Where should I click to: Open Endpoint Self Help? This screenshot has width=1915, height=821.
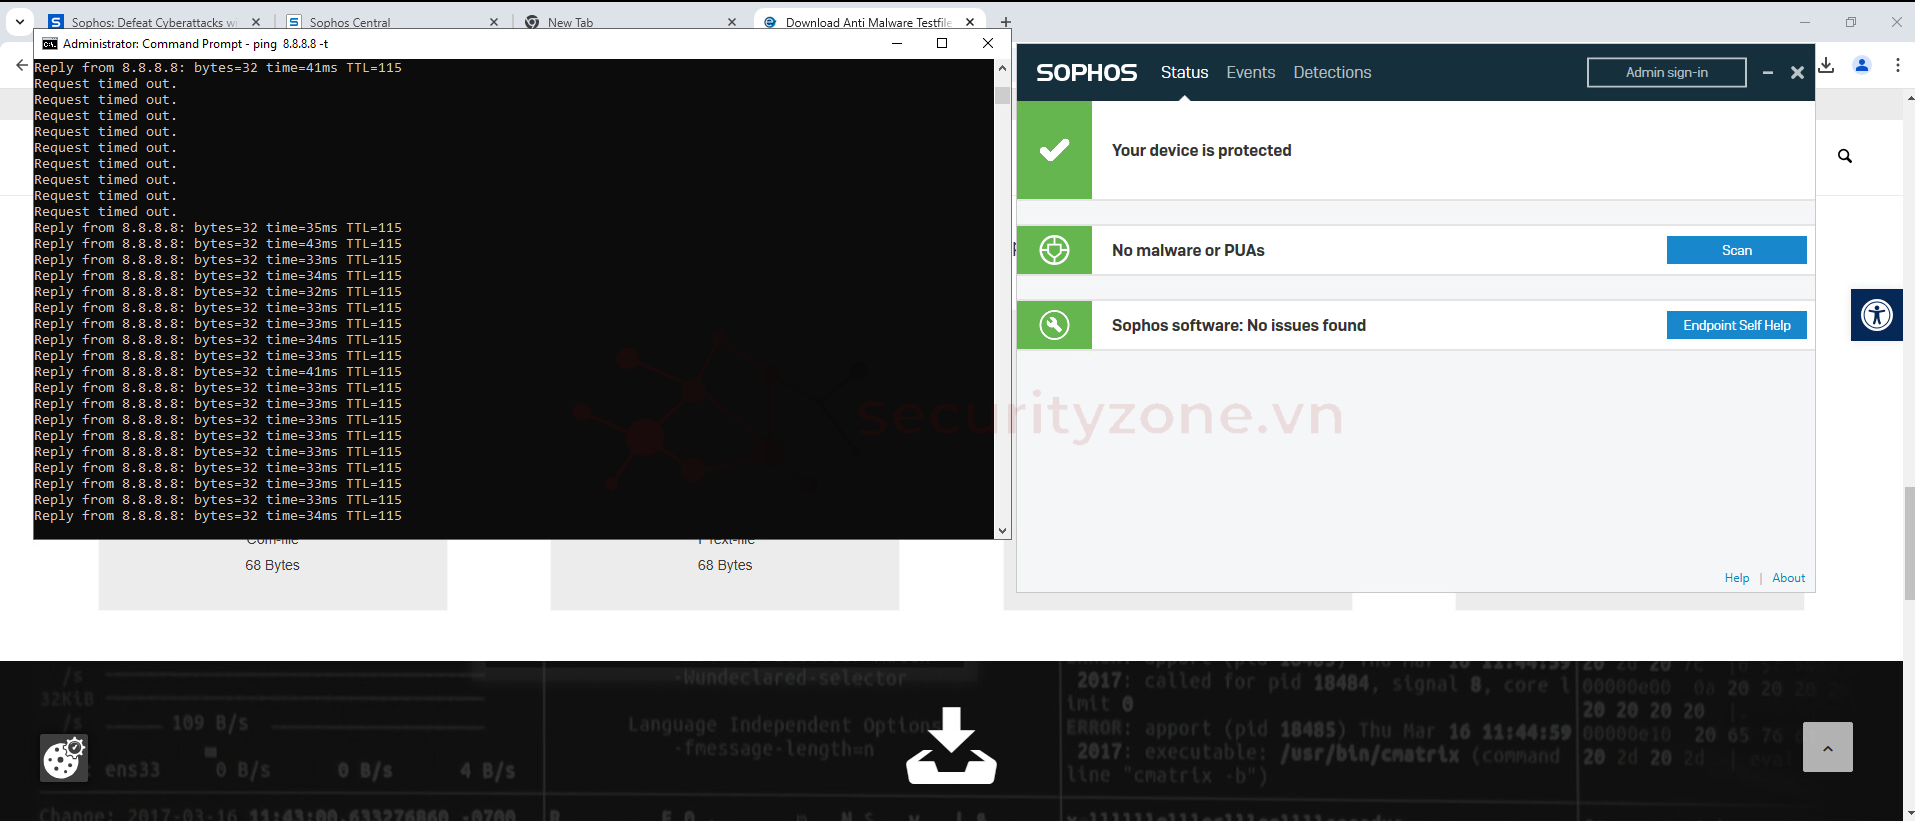click(1736, 325)
